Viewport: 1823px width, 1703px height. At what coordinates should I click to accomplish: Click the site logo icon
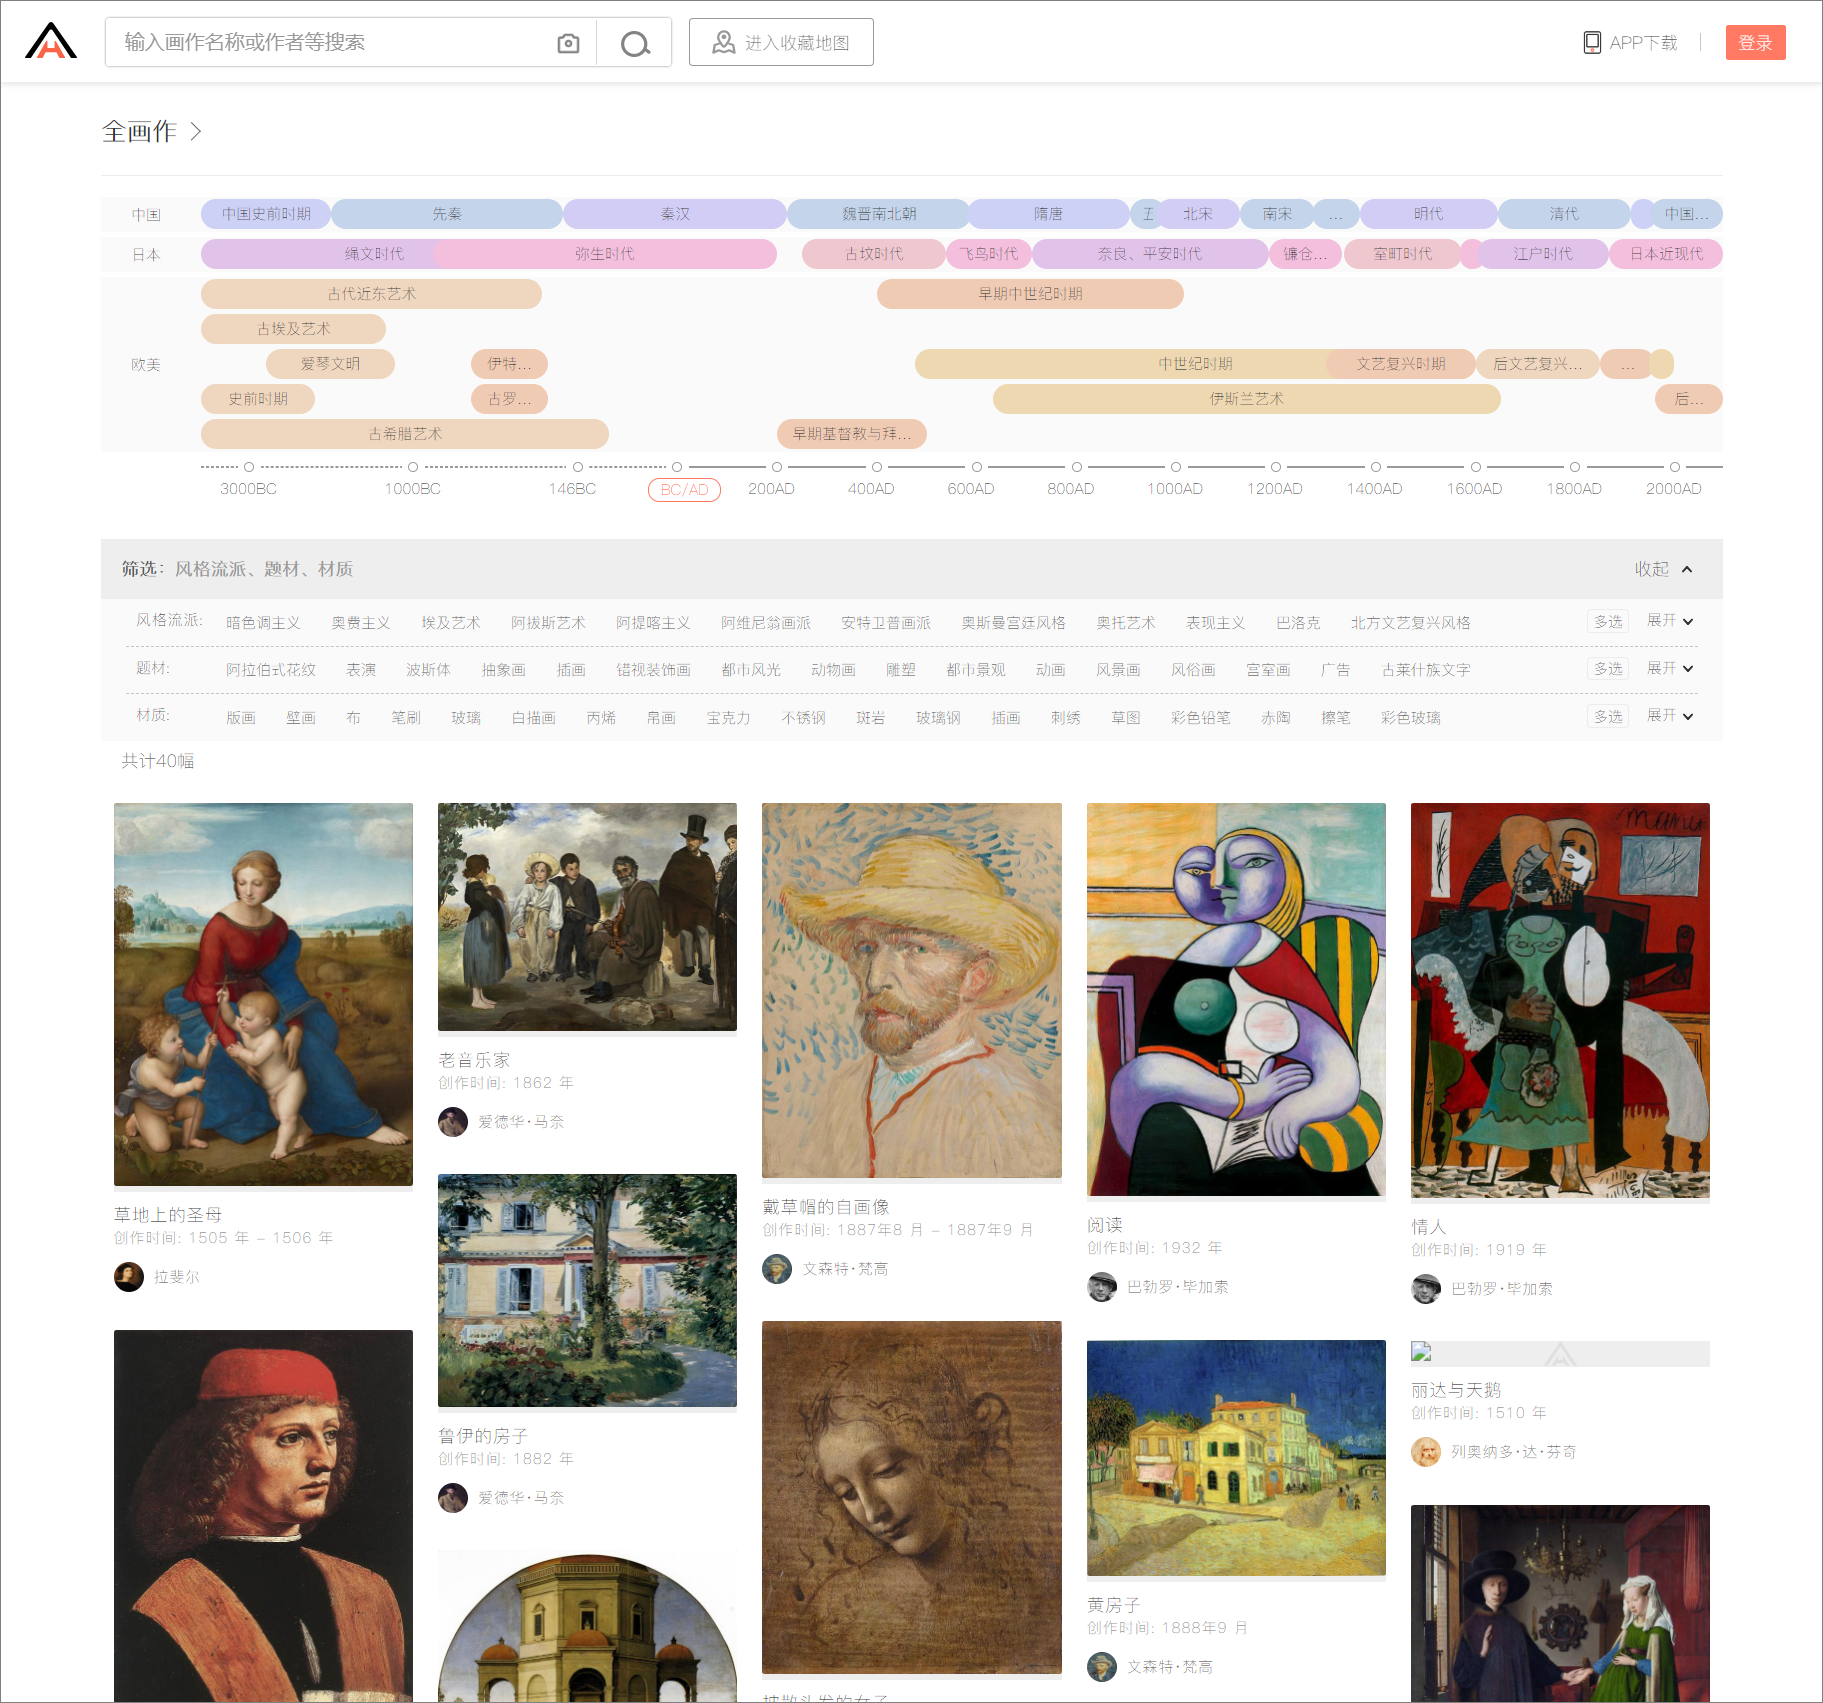click(51, 42)
